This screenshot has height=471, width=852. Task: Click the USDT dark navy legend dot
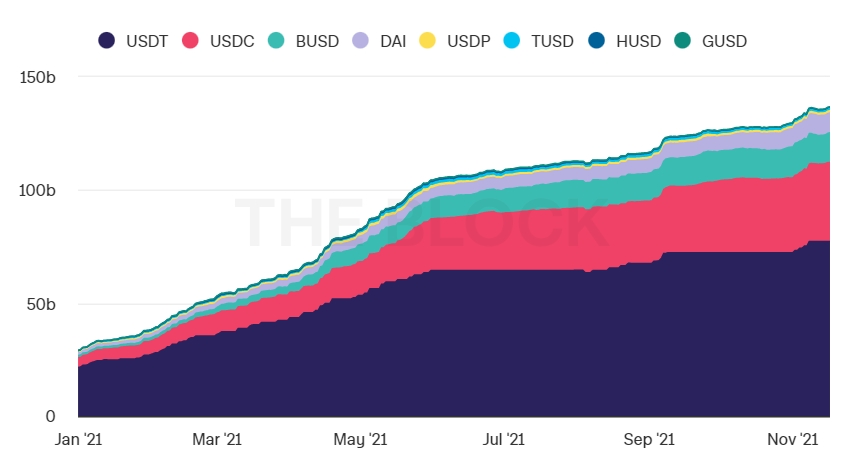[x=106, y=41]
